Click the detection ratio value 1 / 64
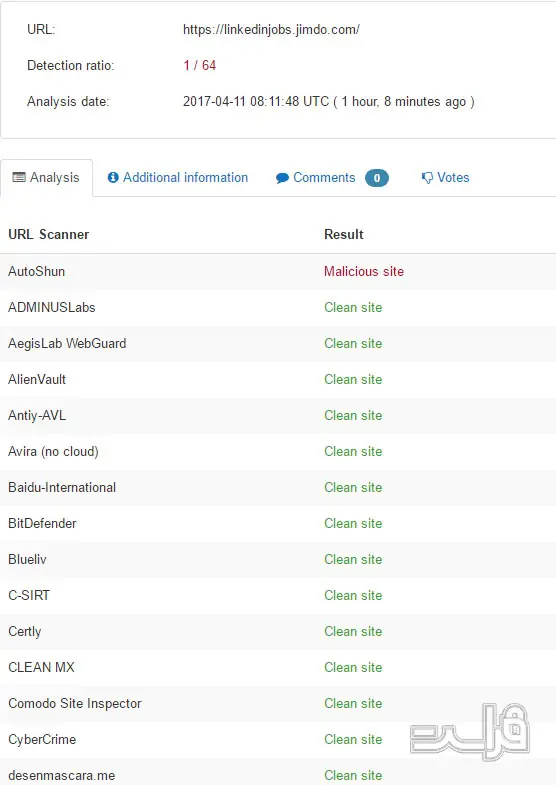The width and height of the screenshot is (556, 785). point(200,66)
